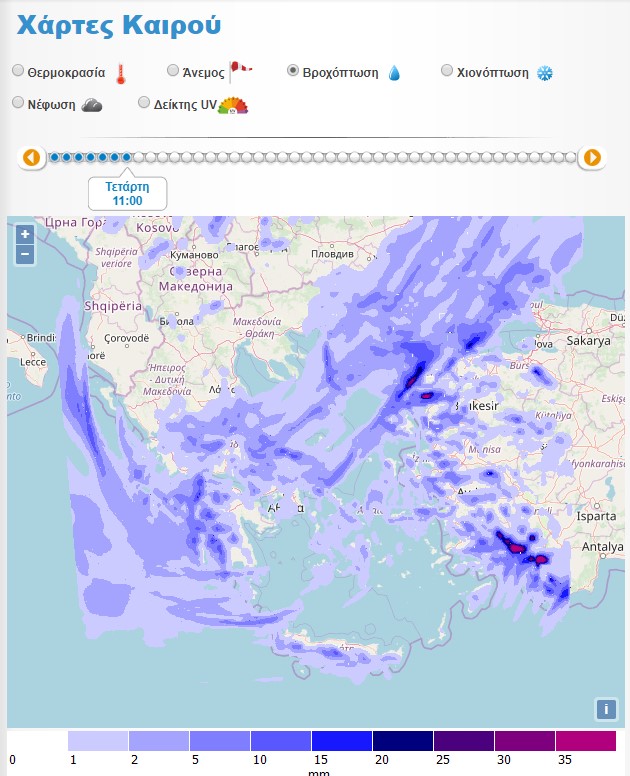
Task: Click Македонија label on the map
Action: tap(195, 287)
